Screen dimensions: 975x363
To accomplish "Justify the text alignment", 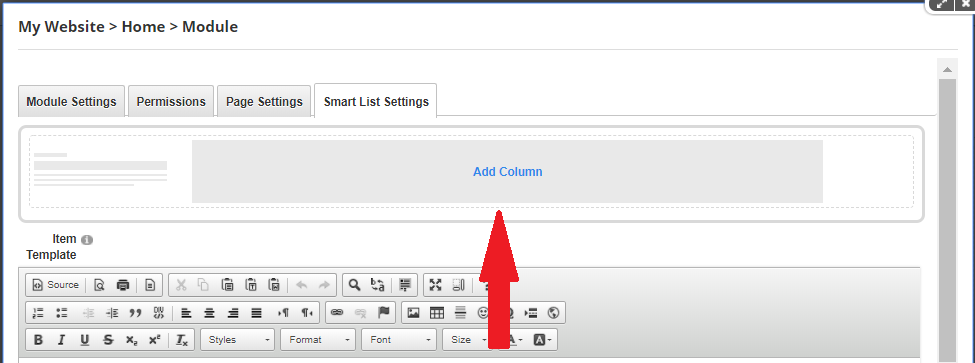I will pyautogui.click(x=256, y=313).
